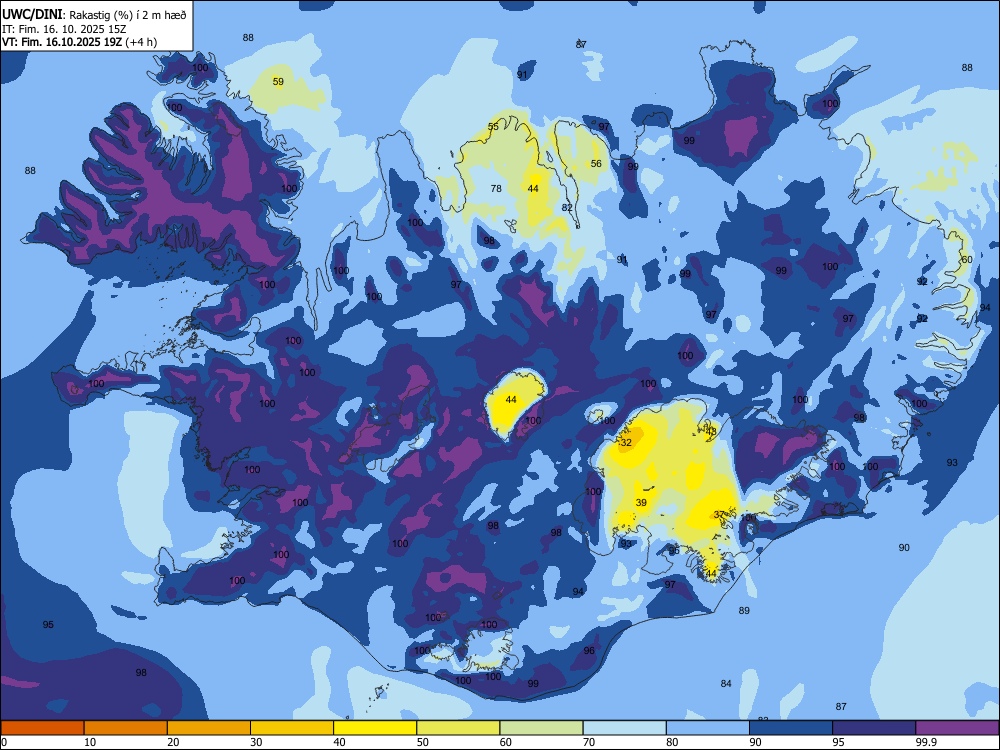Click the 80–90 sky blue legend swatch
The width and height of the screenshot is (1000, 750).
click(708, 728)
